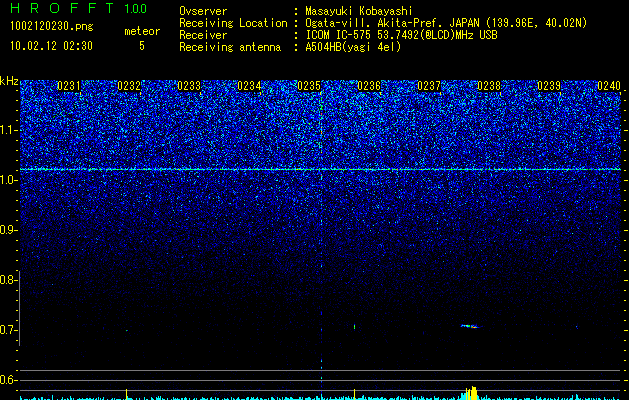
Task: Click the 0240 time marker
Action: tap(609, 86)
